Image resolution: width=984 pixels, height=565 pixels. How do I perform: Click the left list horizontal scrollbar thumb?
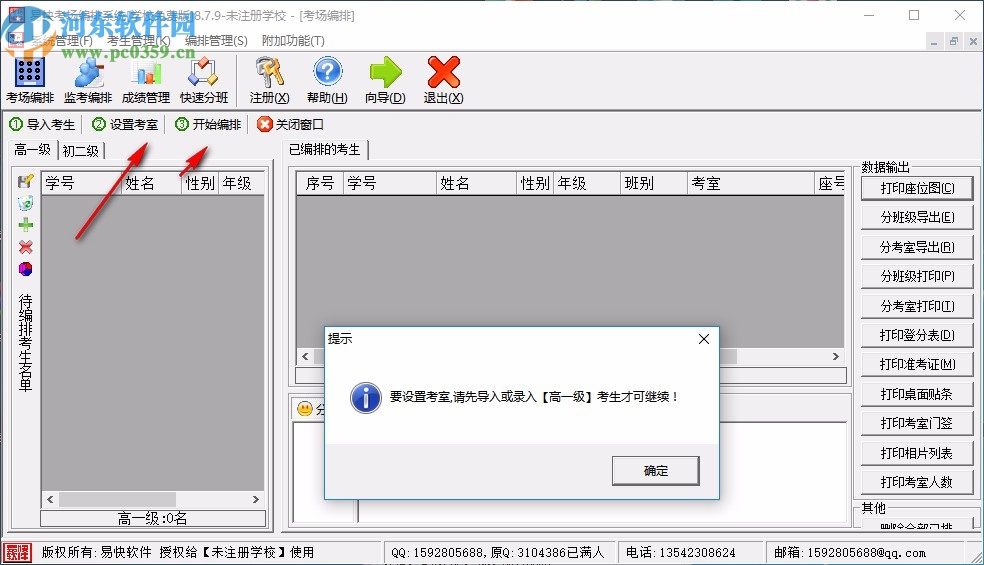[x=117, y=500]
